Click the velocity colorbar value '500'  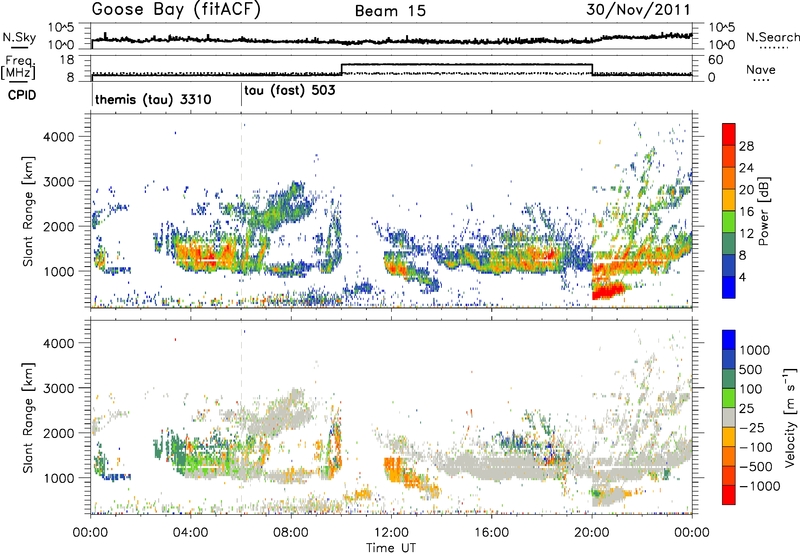[751, 369]
